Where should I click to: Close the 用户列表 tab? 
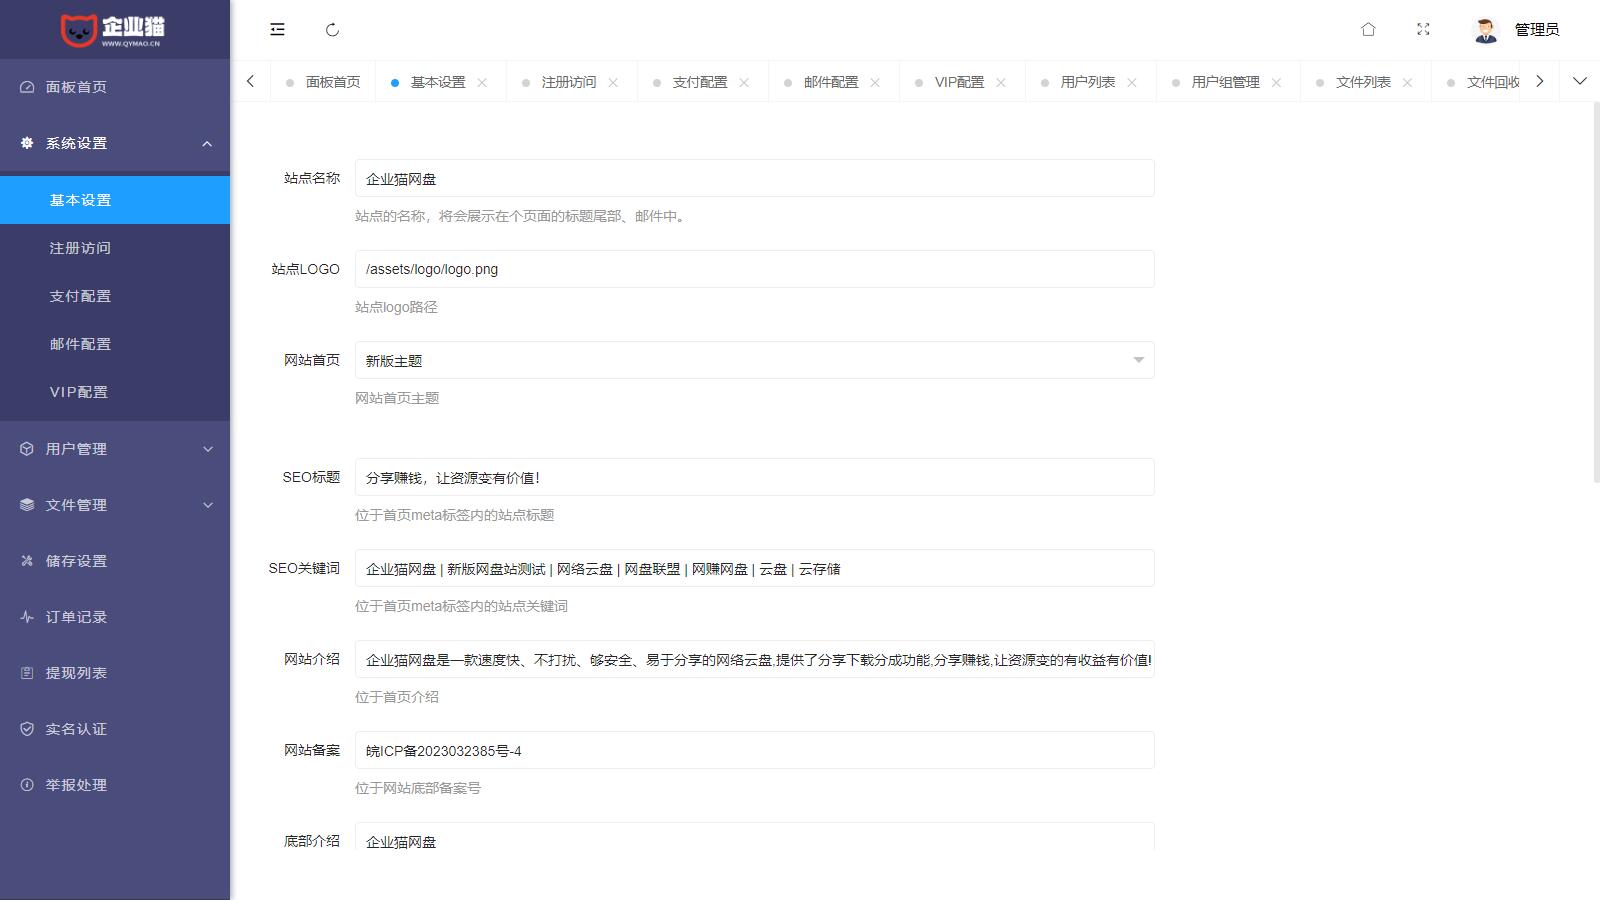pyautogui.click(x=1133, y=82)
